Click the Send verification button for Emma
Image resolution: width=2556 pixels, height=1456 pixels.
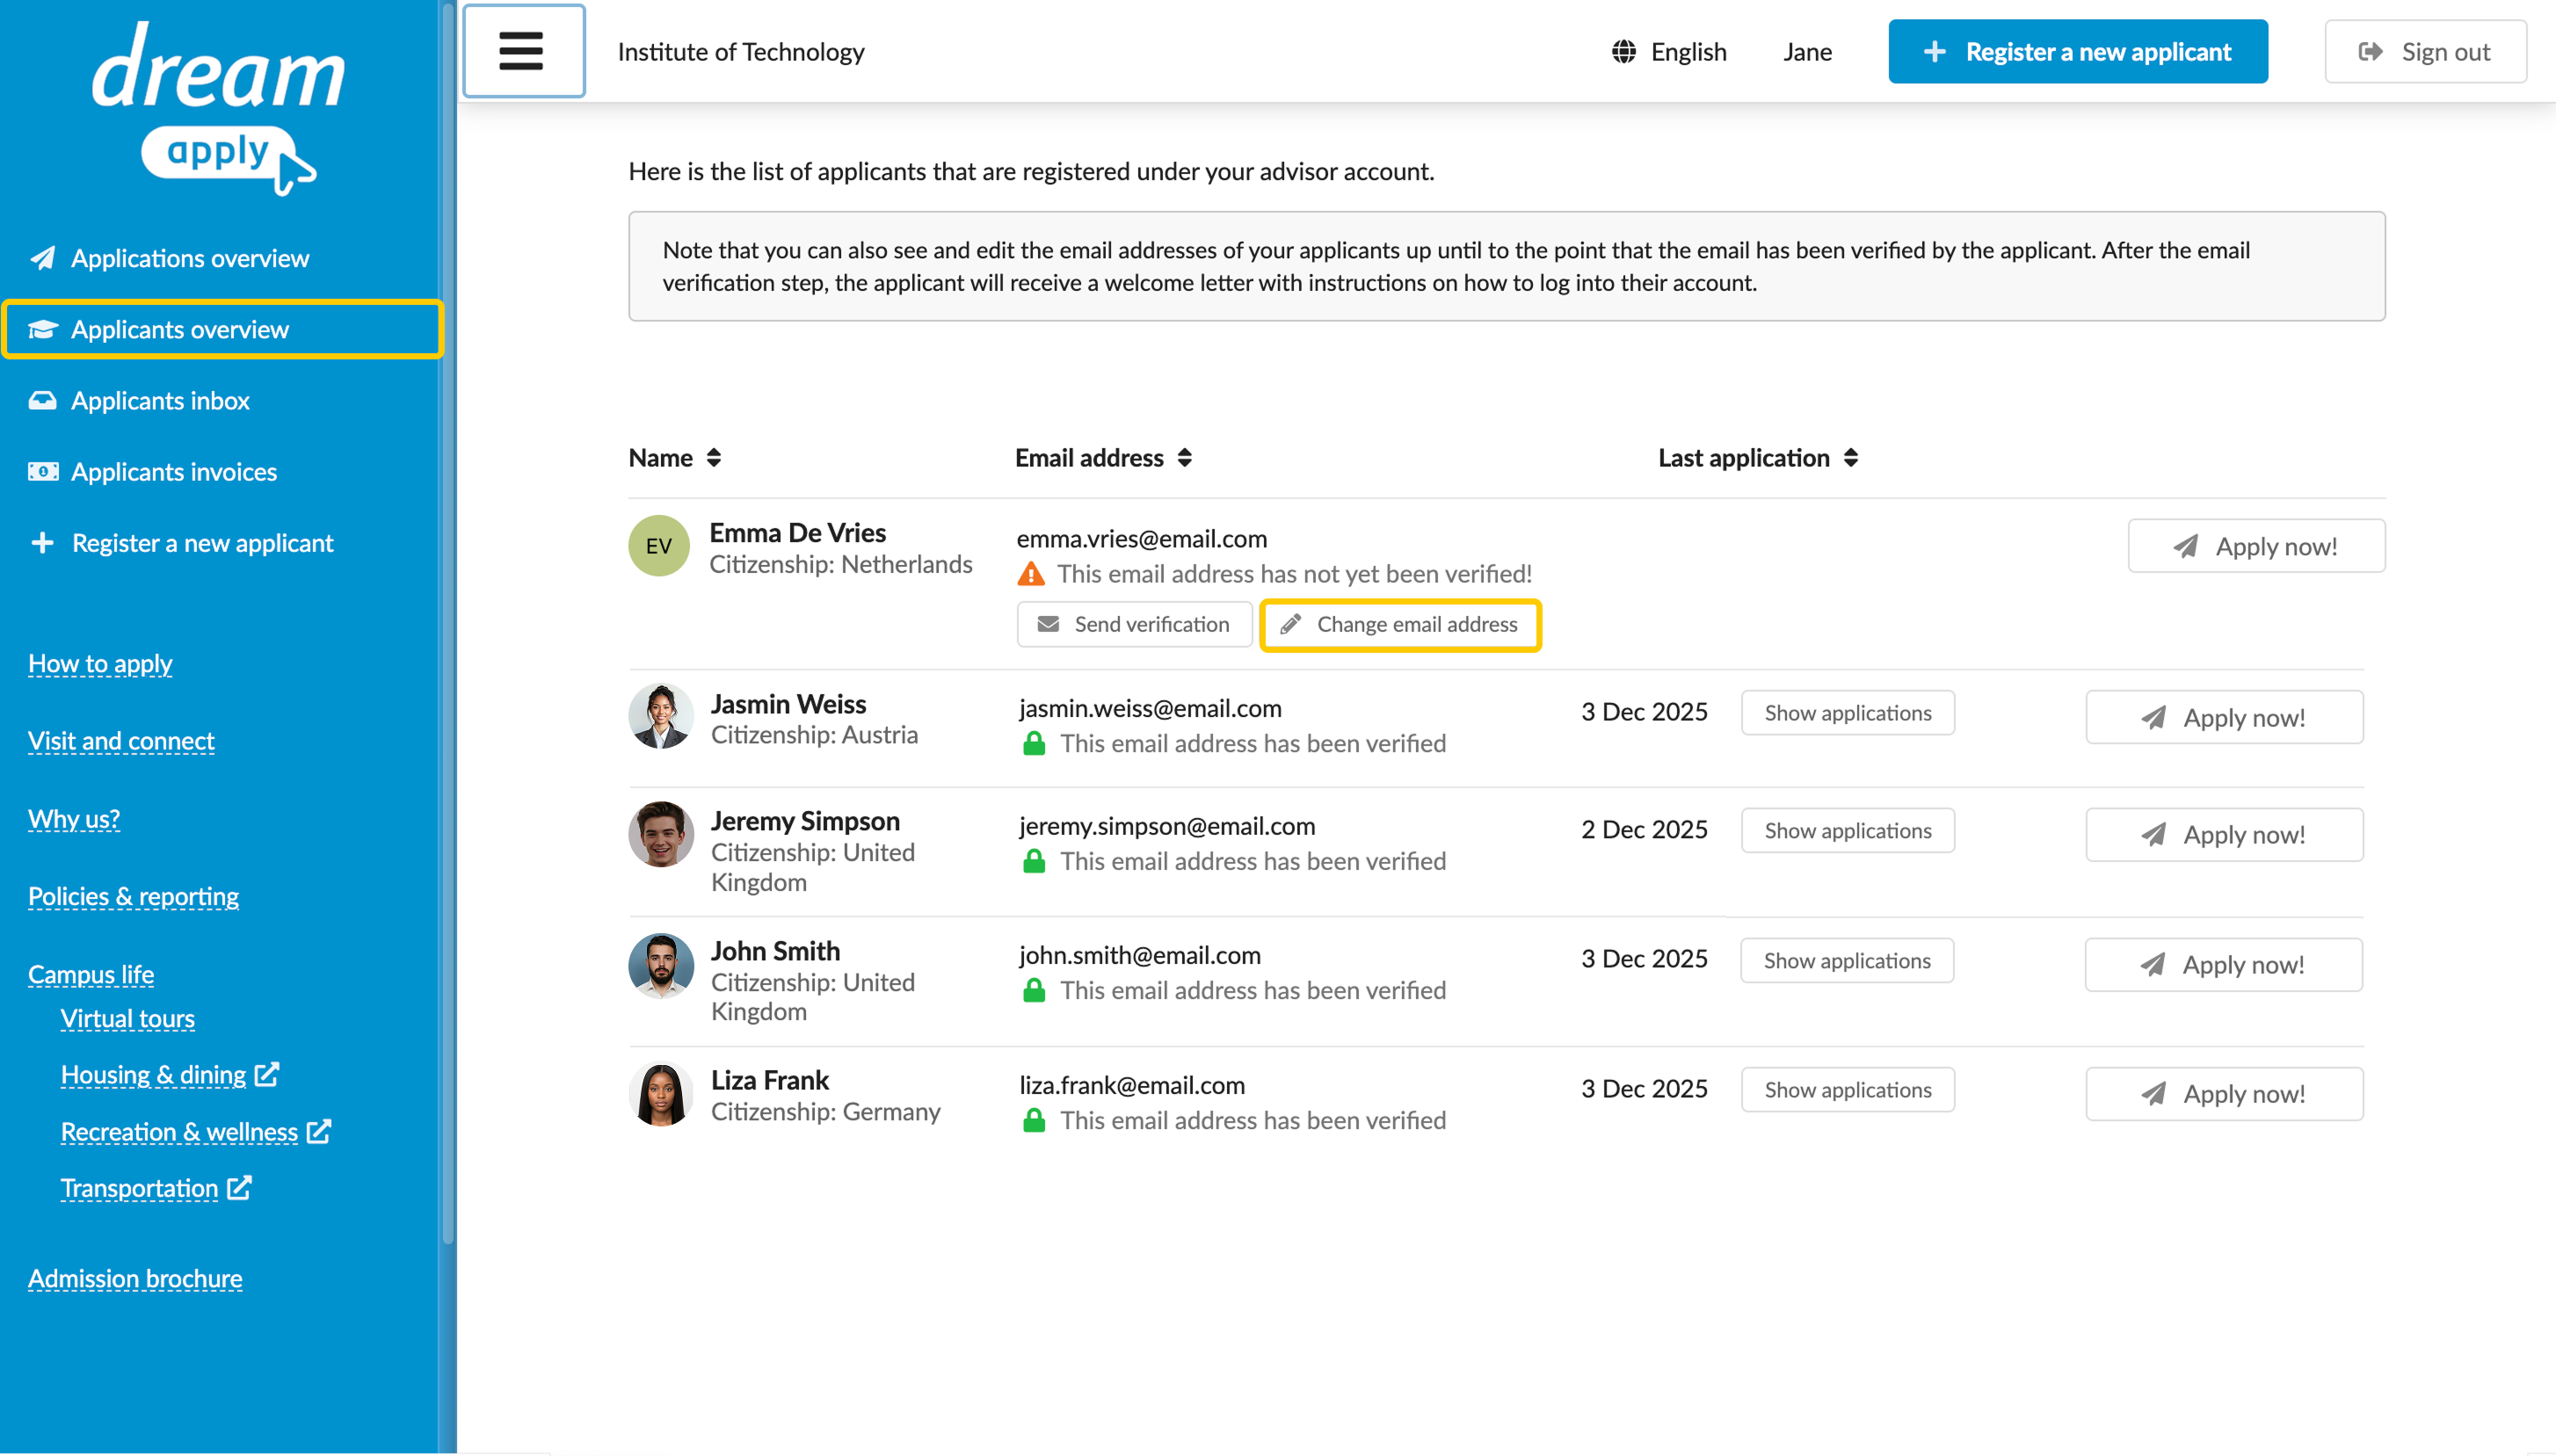point(1134,625)
